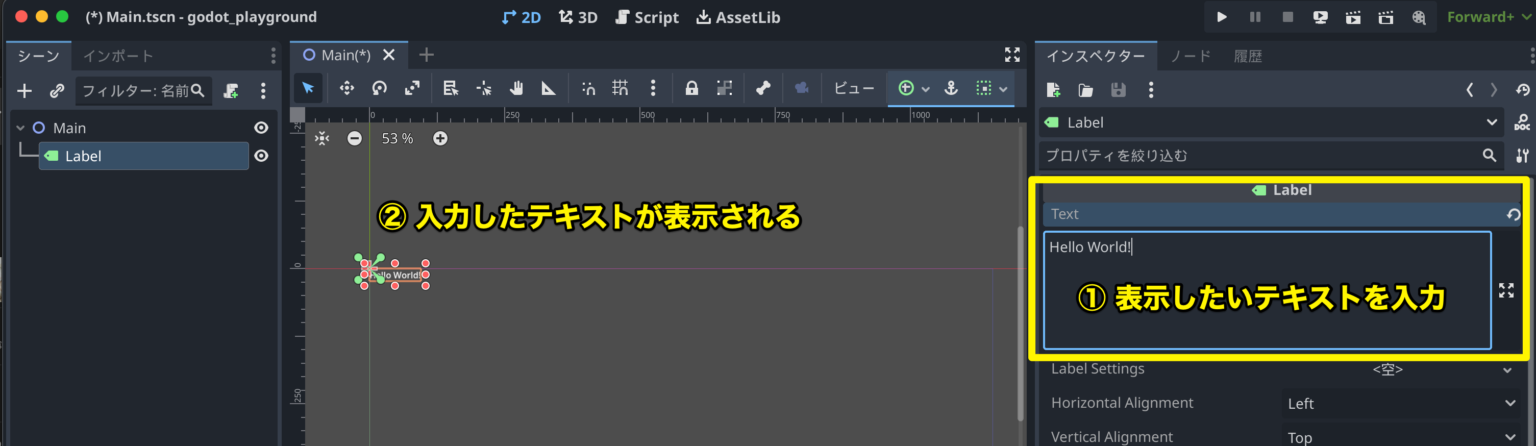Select the pivot point tool icon
The width and height of the screenshot is (1536, 446).
pyautogui.click(x=484, y=88)
